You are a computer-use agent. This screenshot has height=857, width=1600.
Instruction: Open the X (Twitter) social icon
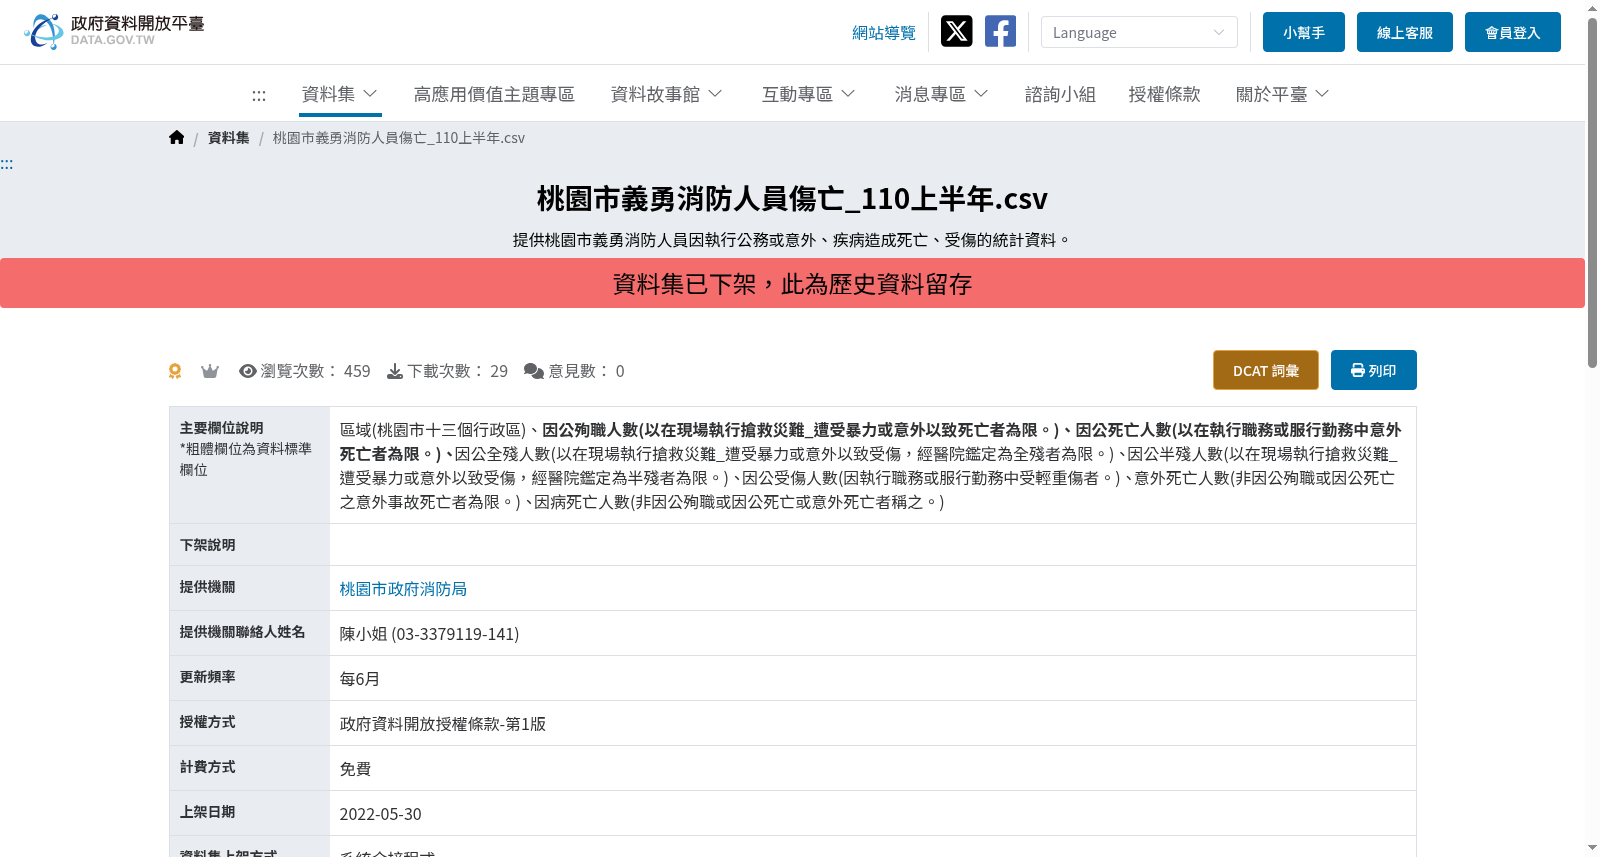(x=956, y=32)
